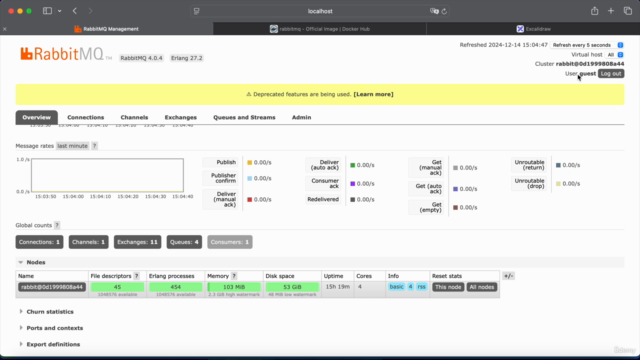Change the last minute message rates range

[72, 146]
